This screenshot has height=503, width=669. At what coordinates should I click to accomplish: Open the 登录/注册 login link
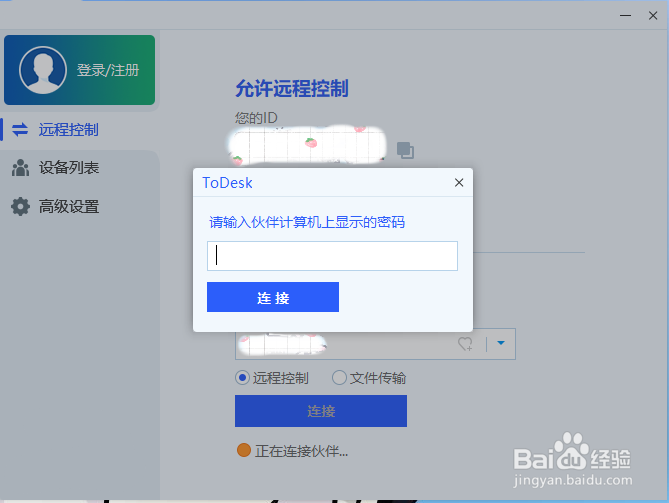(108, 70)
